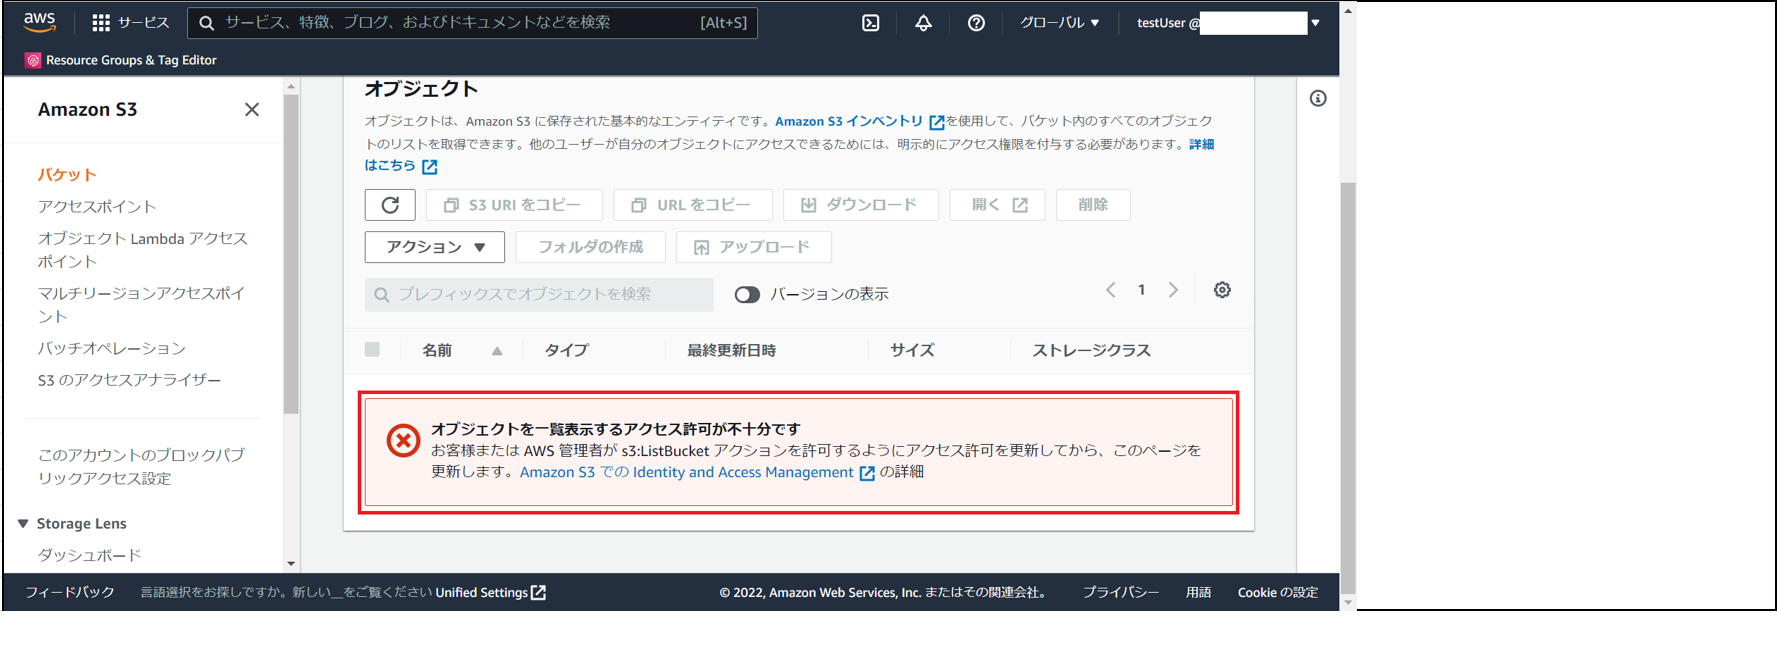Open アクセスポイント in the sidebar
Screen dimensions: 1777x648
pos(97,207)
